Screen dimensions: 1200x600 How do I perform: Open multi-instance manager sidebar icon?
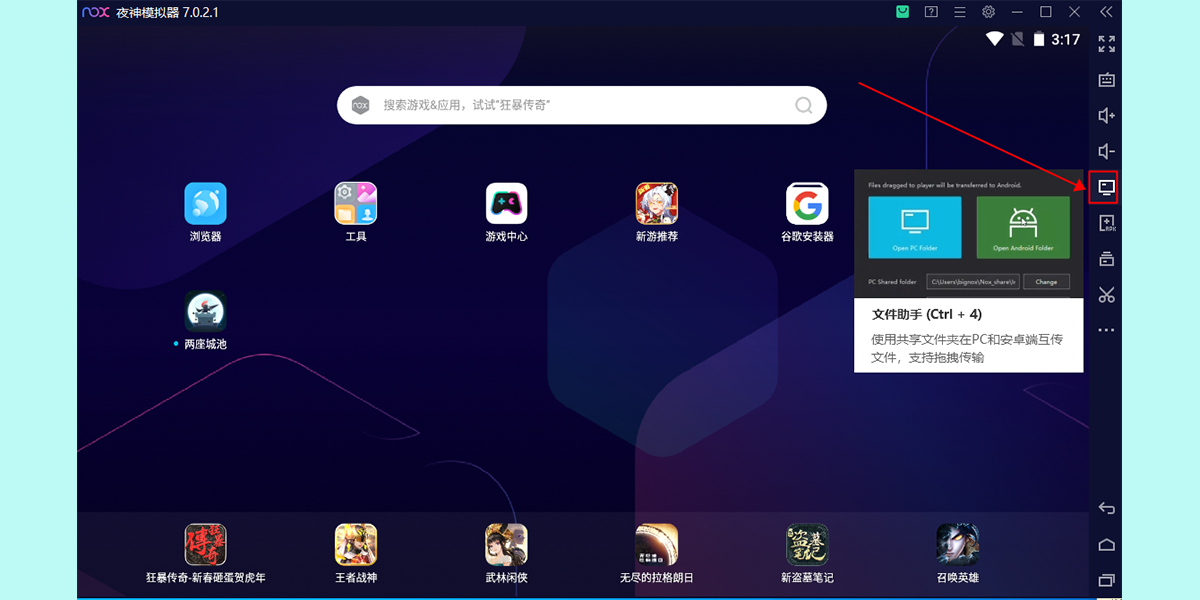tap(1106, 259)
